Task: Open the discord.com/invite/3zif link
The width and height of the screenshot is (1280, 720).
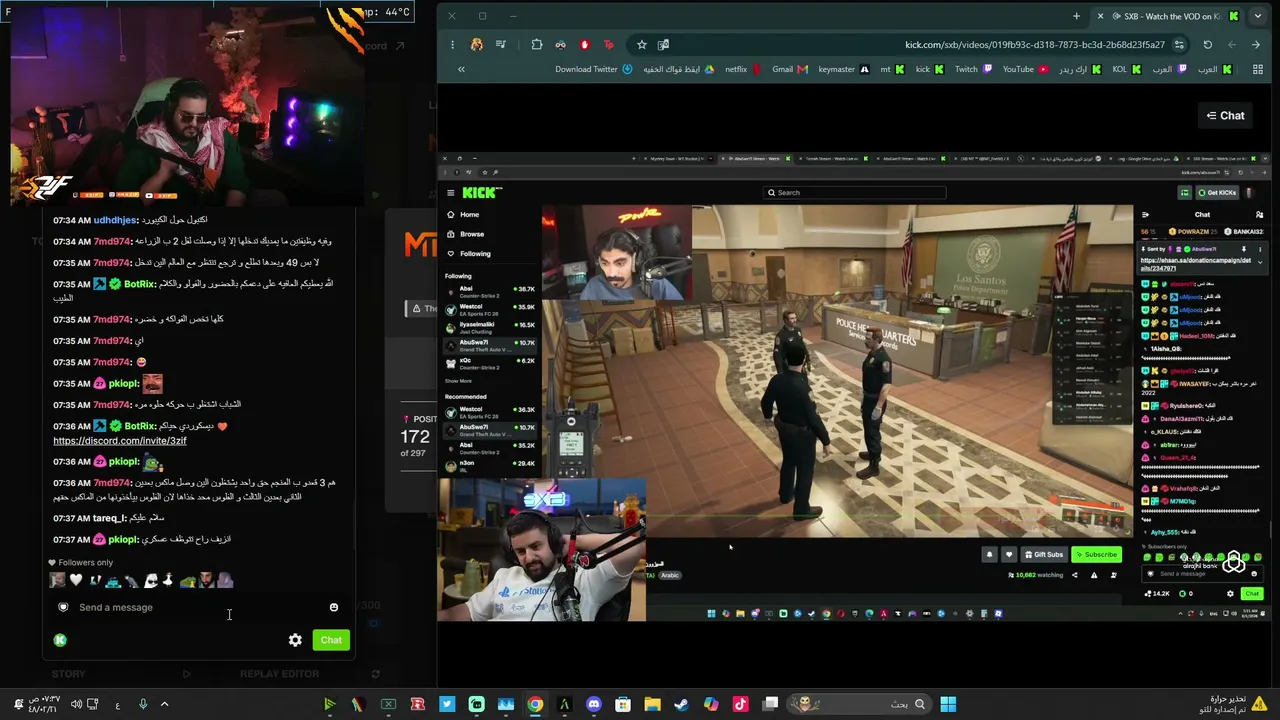Action: (x=120, y=440)
